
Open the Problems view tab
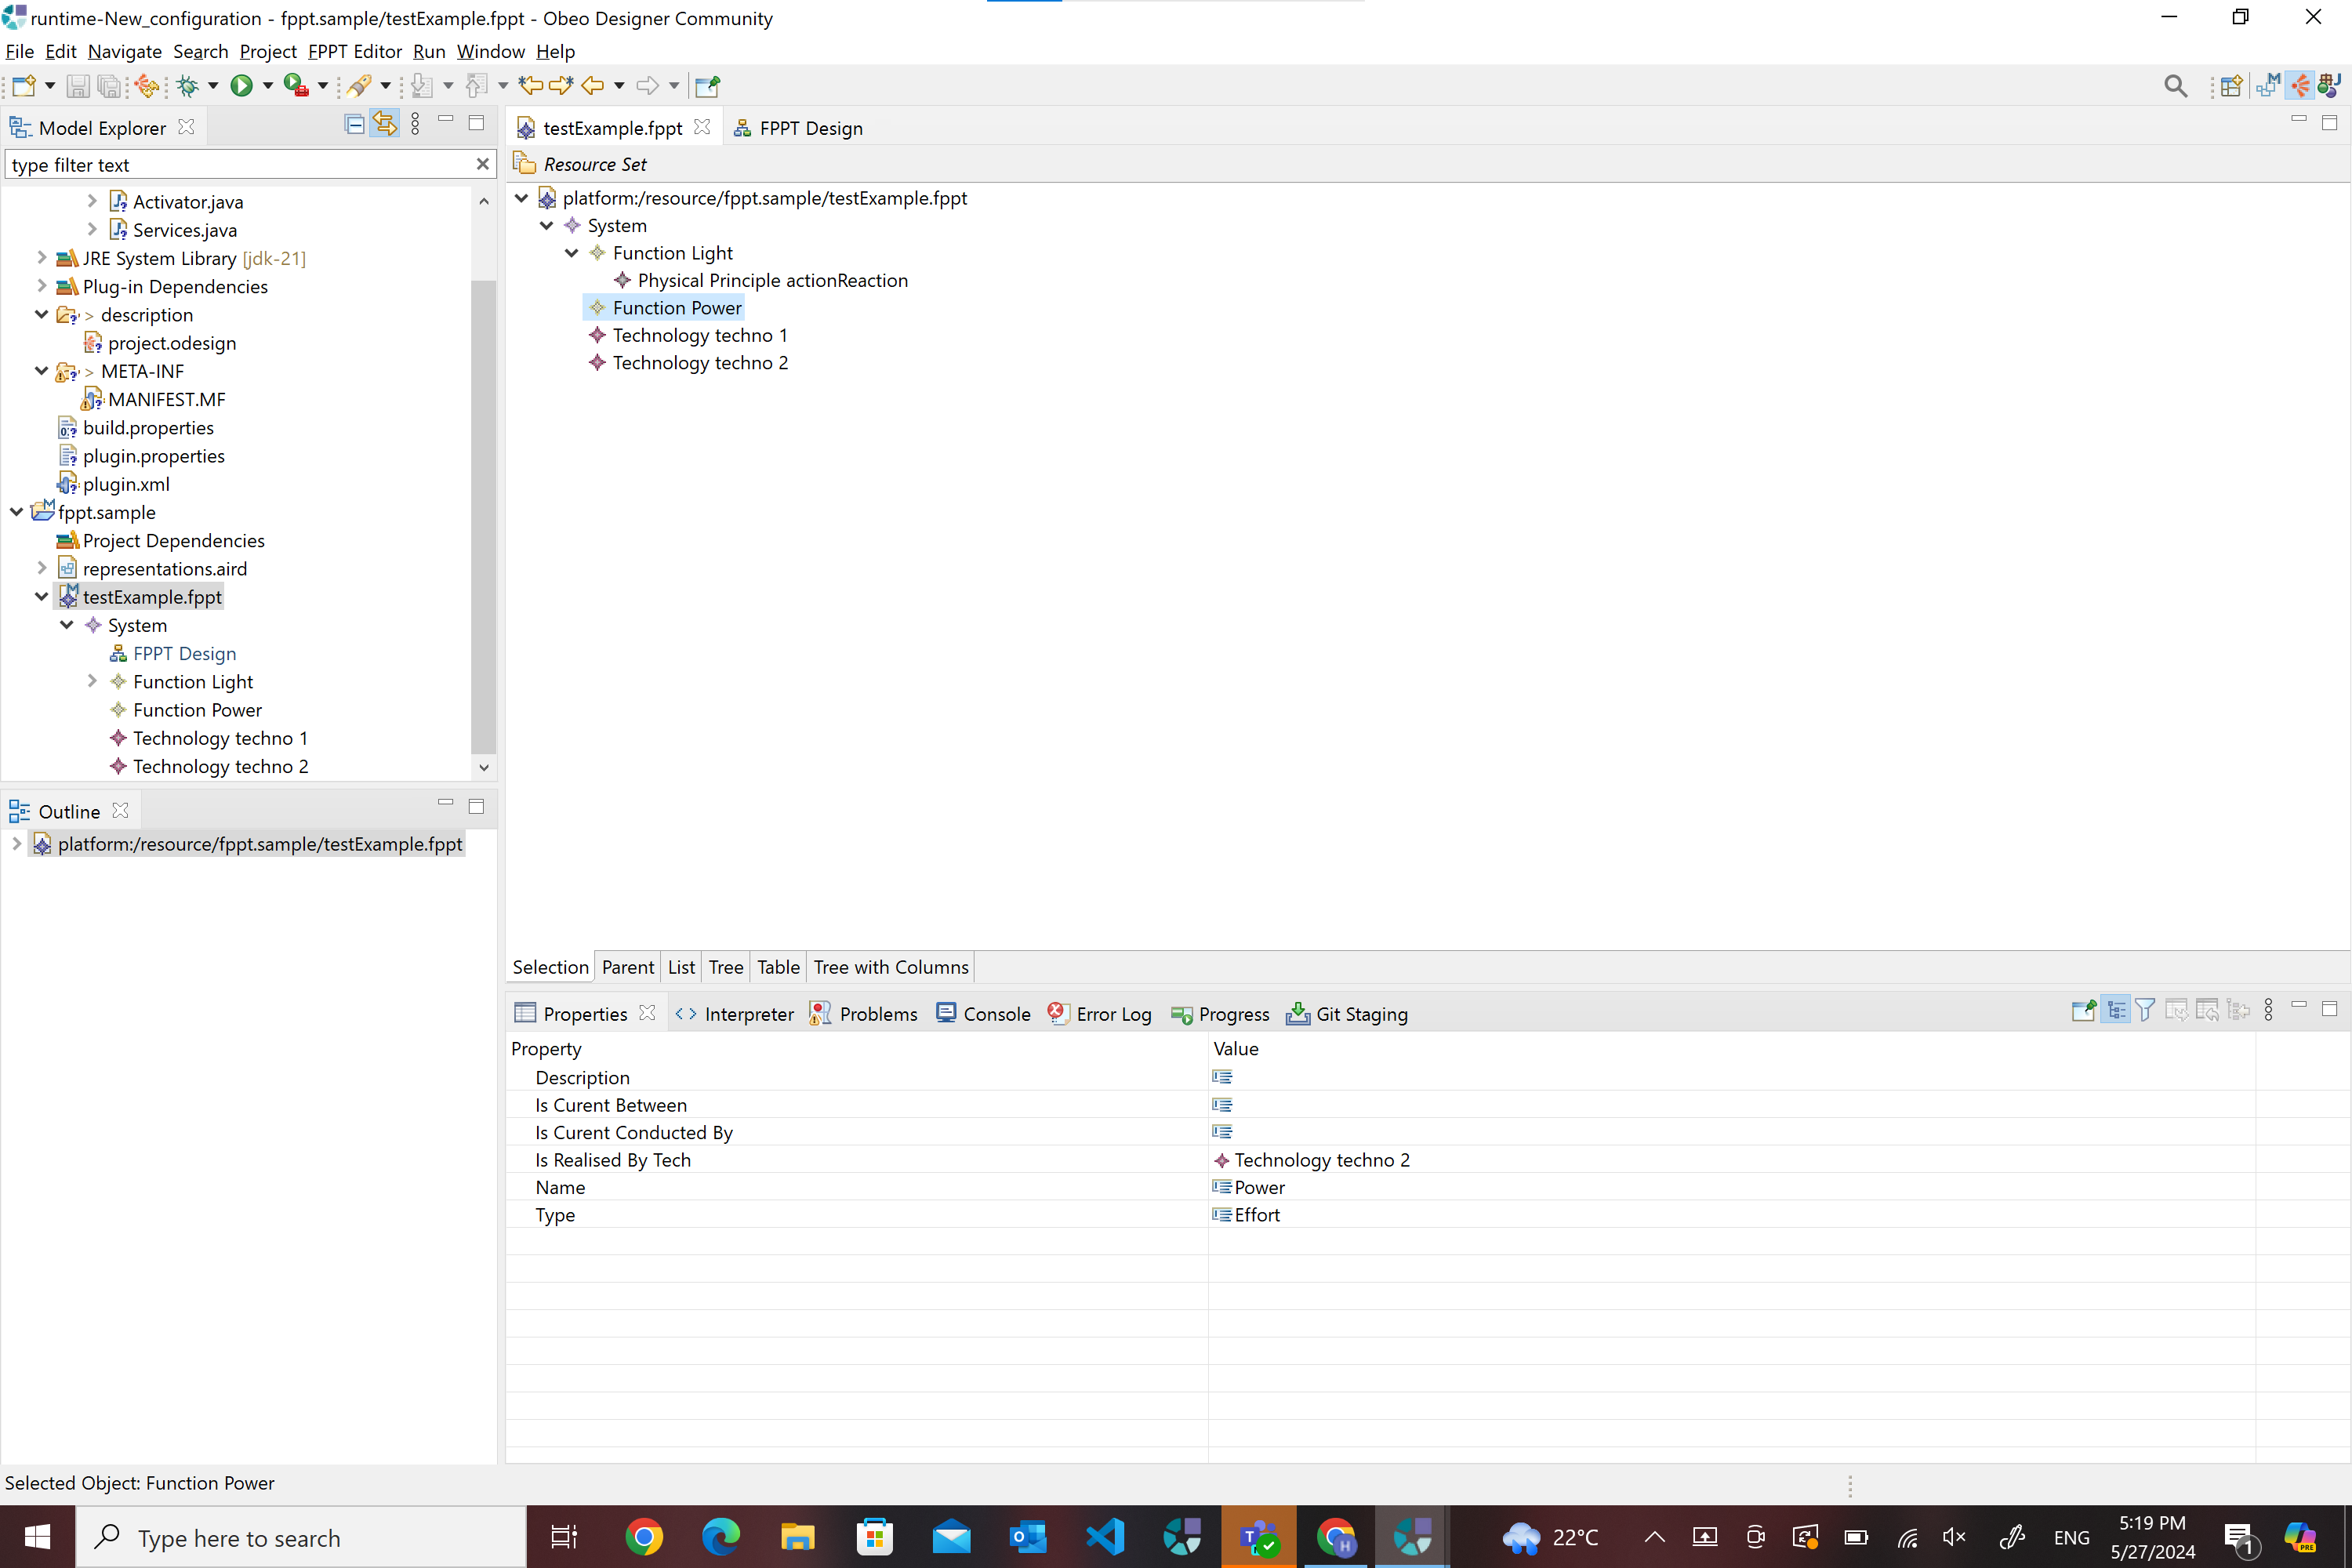(x=863, y=1014)
